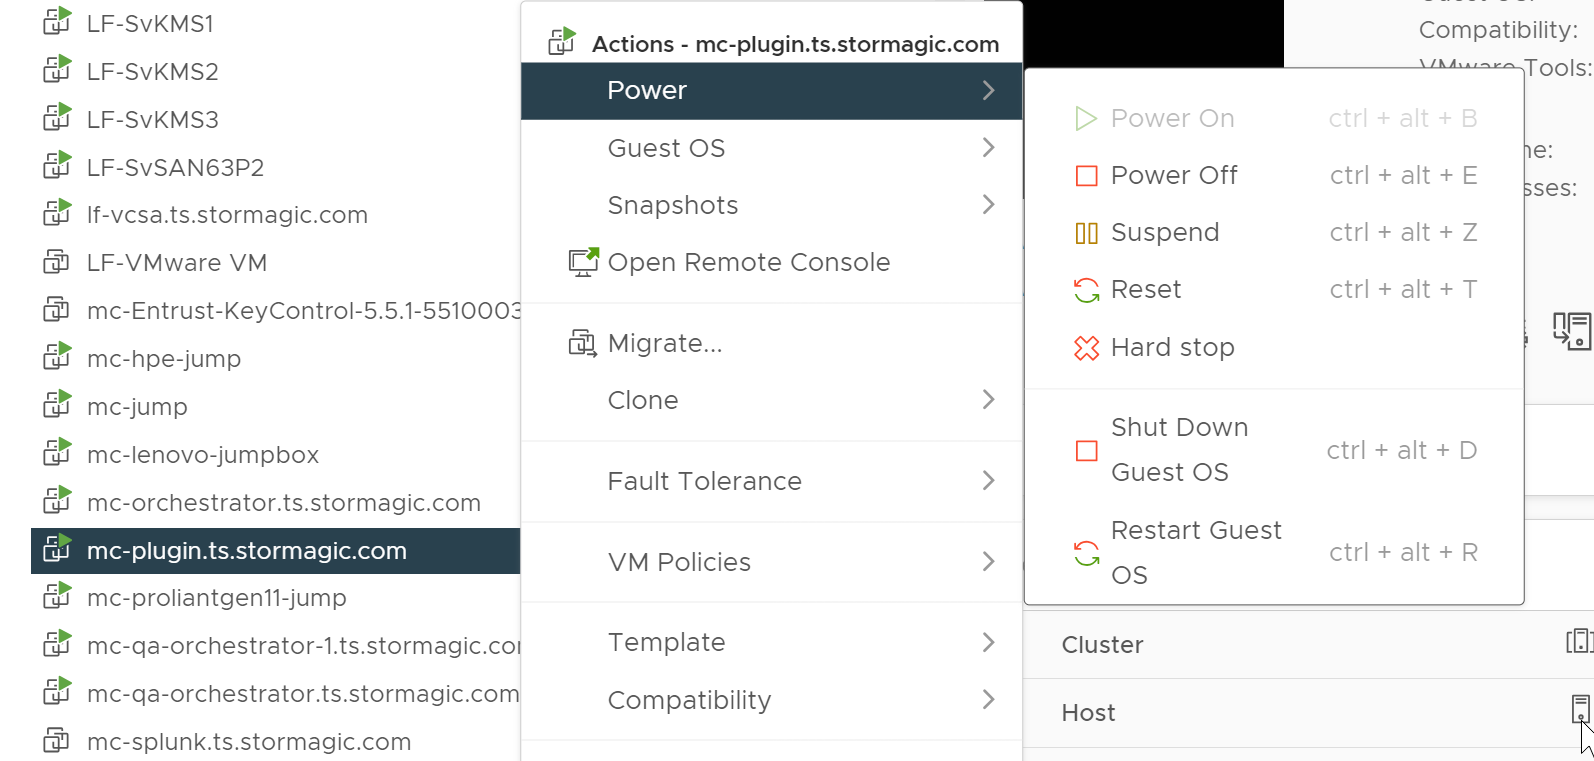
Task: Expand the Snapshots submenu chevron
Action: click(988, 205)
